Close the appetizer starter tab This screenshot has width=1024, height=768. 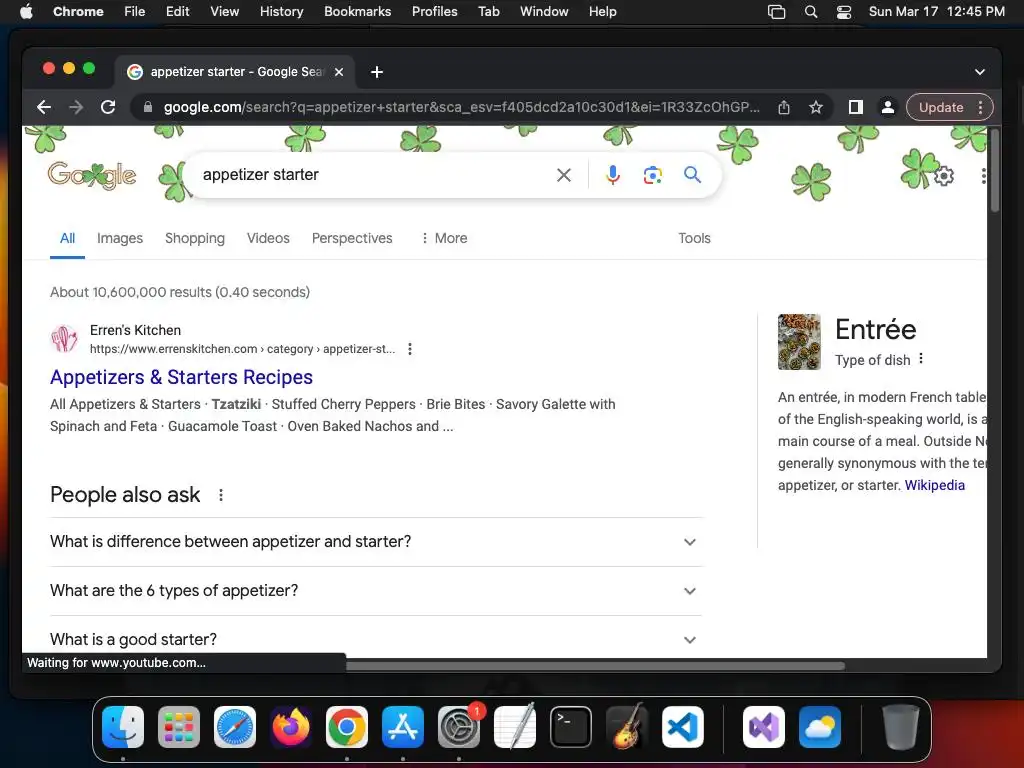click(x=339, y=72)
